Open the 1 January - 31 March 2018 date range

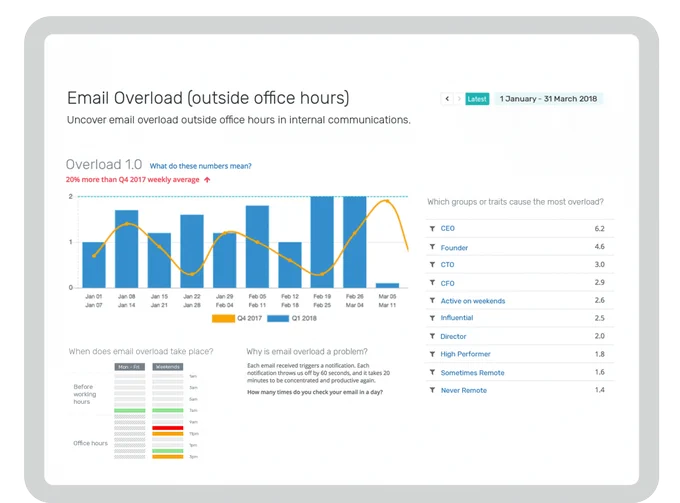coord(548,99)
